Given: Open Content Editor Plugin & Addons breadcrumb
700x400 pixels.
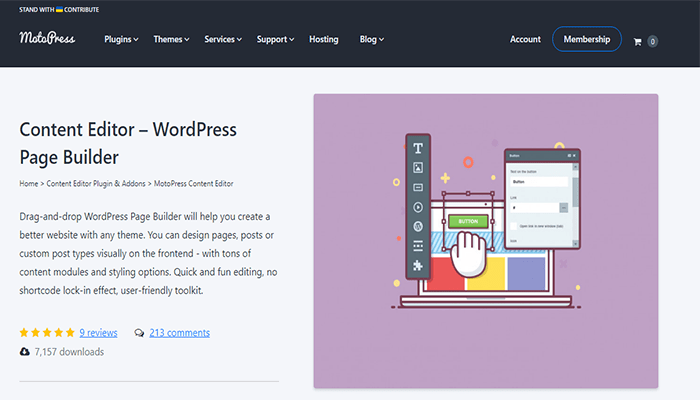Looking at the screenshot, I should (x=96, y=183).
